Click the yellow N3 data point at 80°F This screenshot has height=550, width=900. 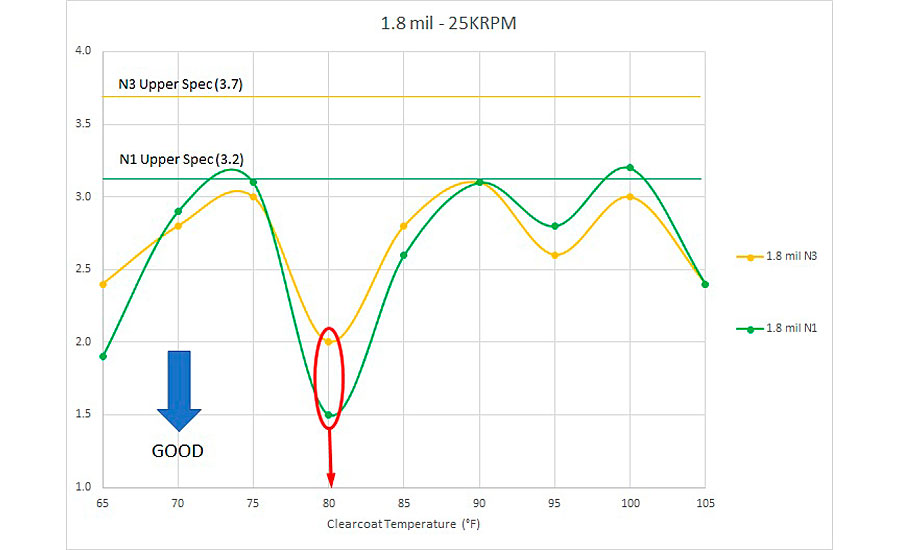(x=328, y=342)
